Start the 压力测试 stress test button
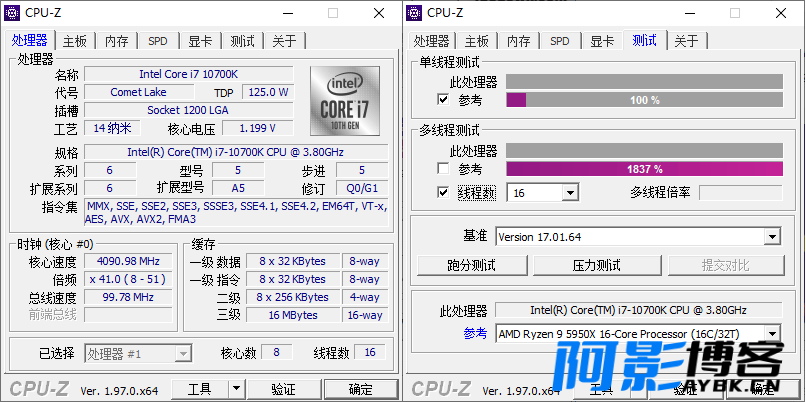 (597, 265)
